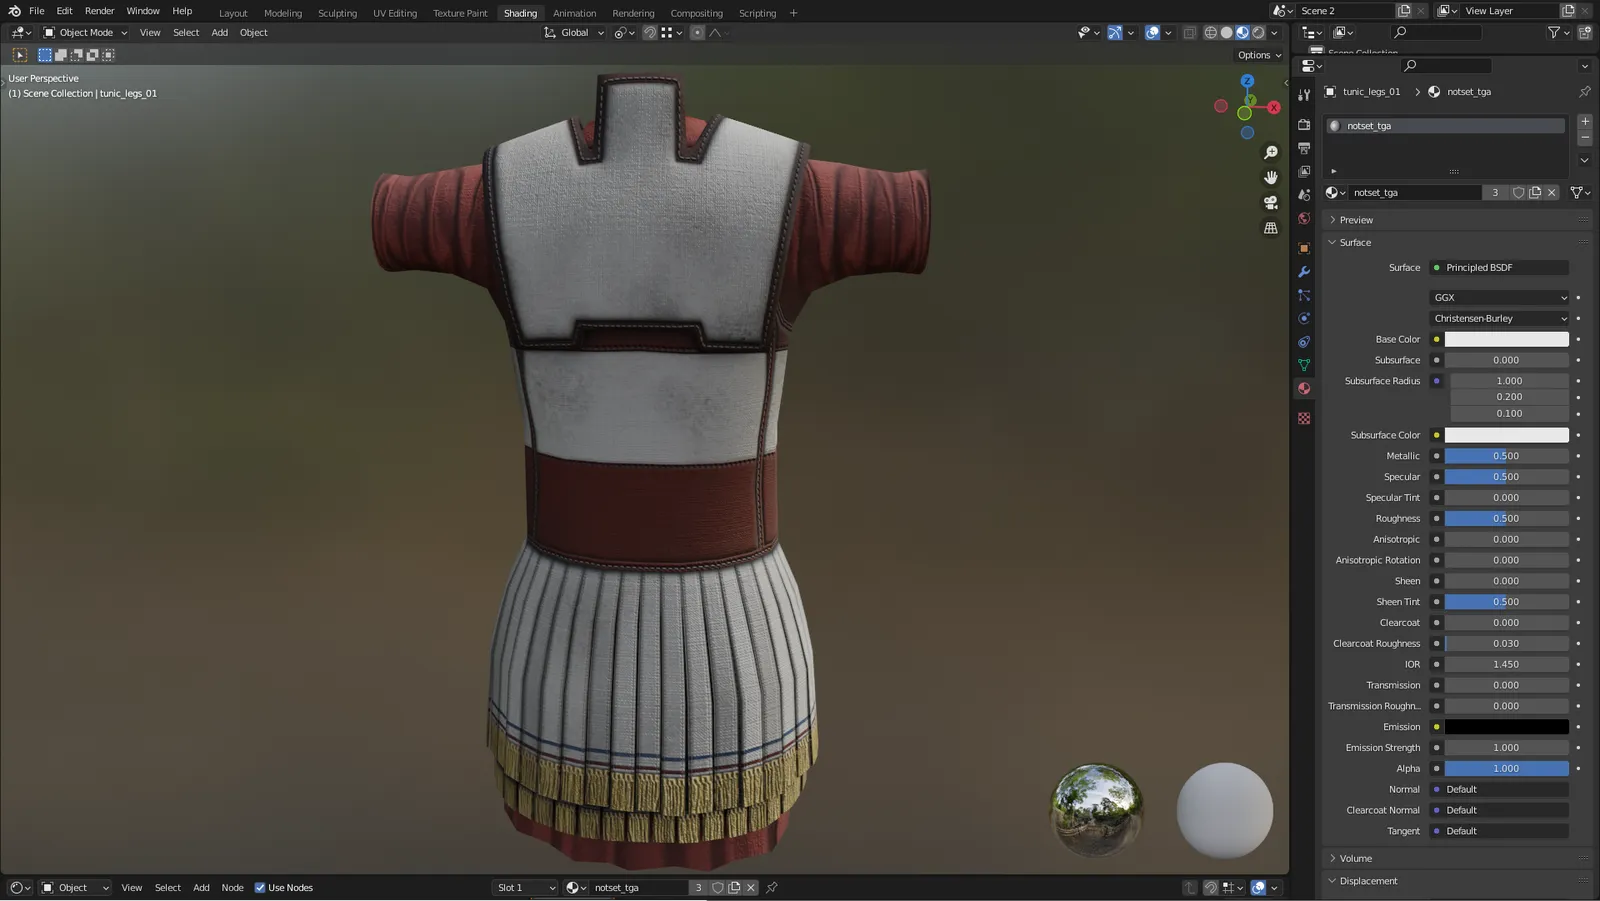The width and height of the screenshot is (1600, 901).
Task: Open the Object Mode dropdown
Action: (x=85, y=33)
